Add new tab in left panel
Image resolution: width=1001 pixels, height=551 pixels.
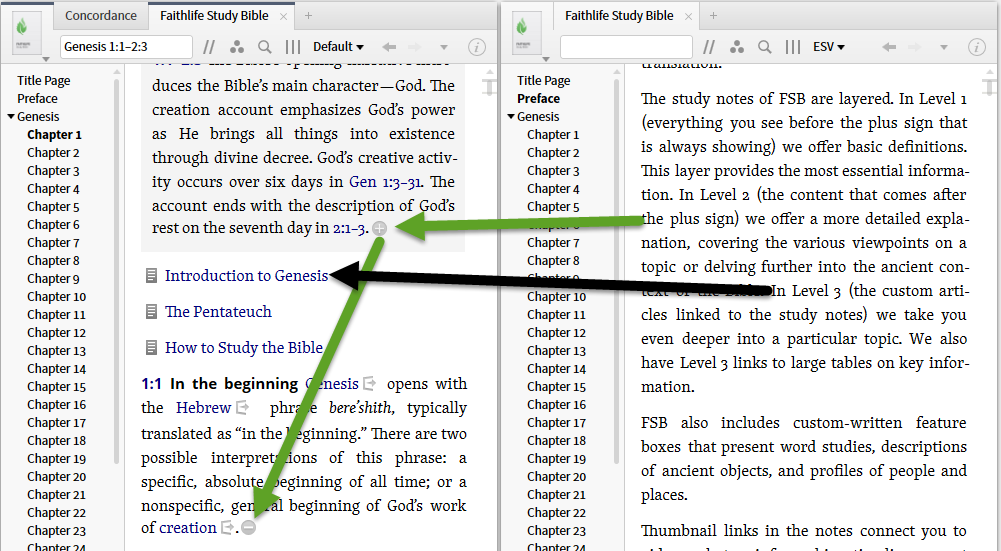coord(308,15)
